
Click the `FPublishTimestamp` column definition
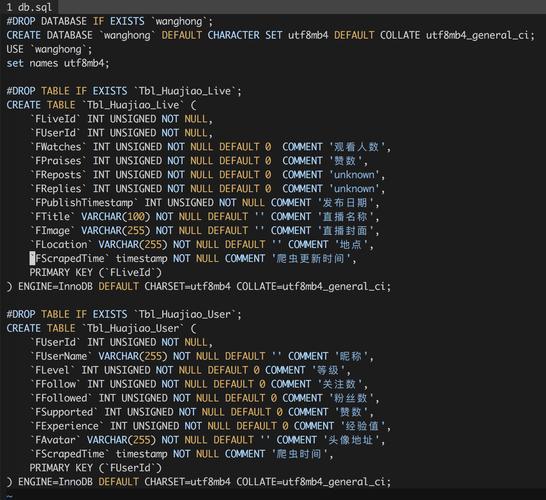(205, 202)
